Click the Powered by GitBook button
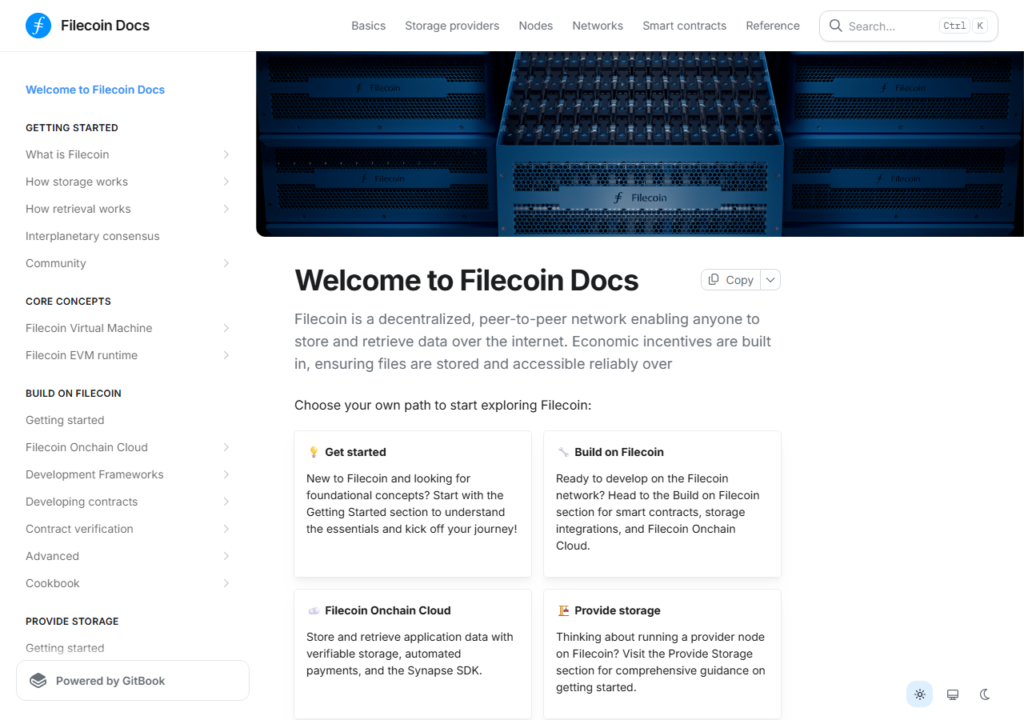Viewport: 1024px width, 720px height. [133, 681]
